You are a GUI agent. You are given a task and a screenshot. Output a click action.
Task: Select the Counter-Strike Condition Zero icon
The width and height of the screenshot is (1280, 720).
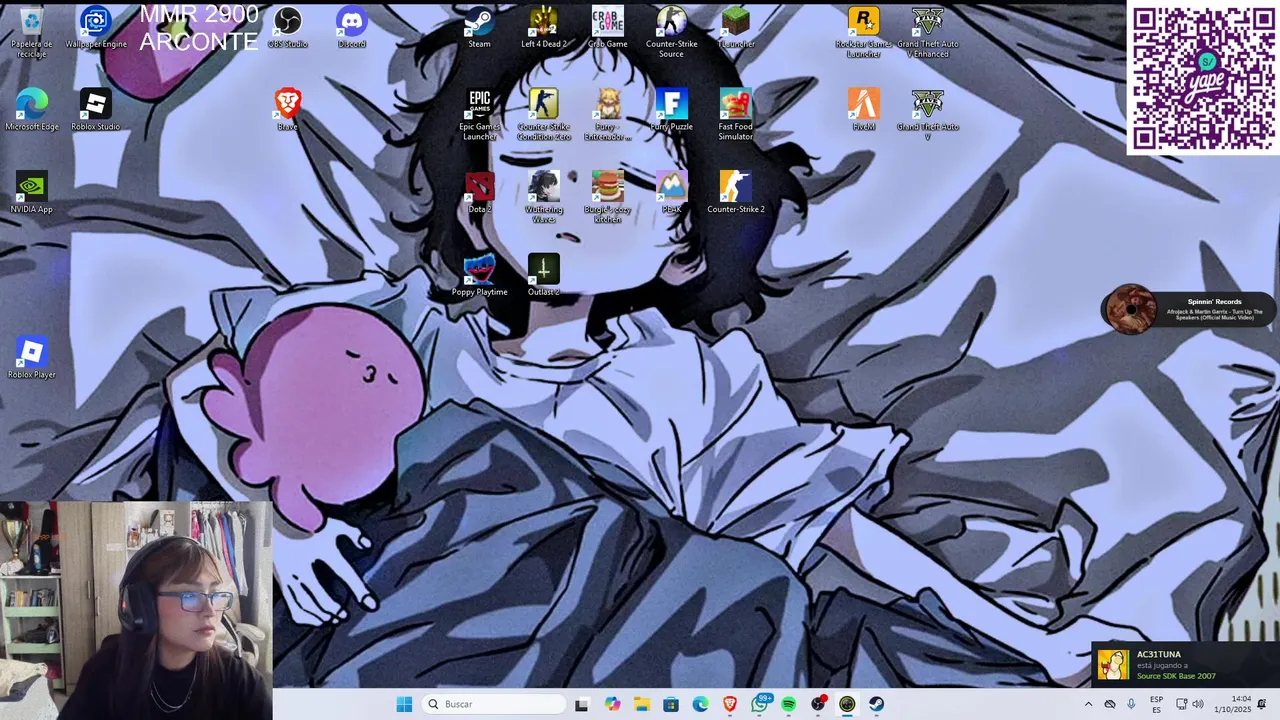click(x=544, y=115)
